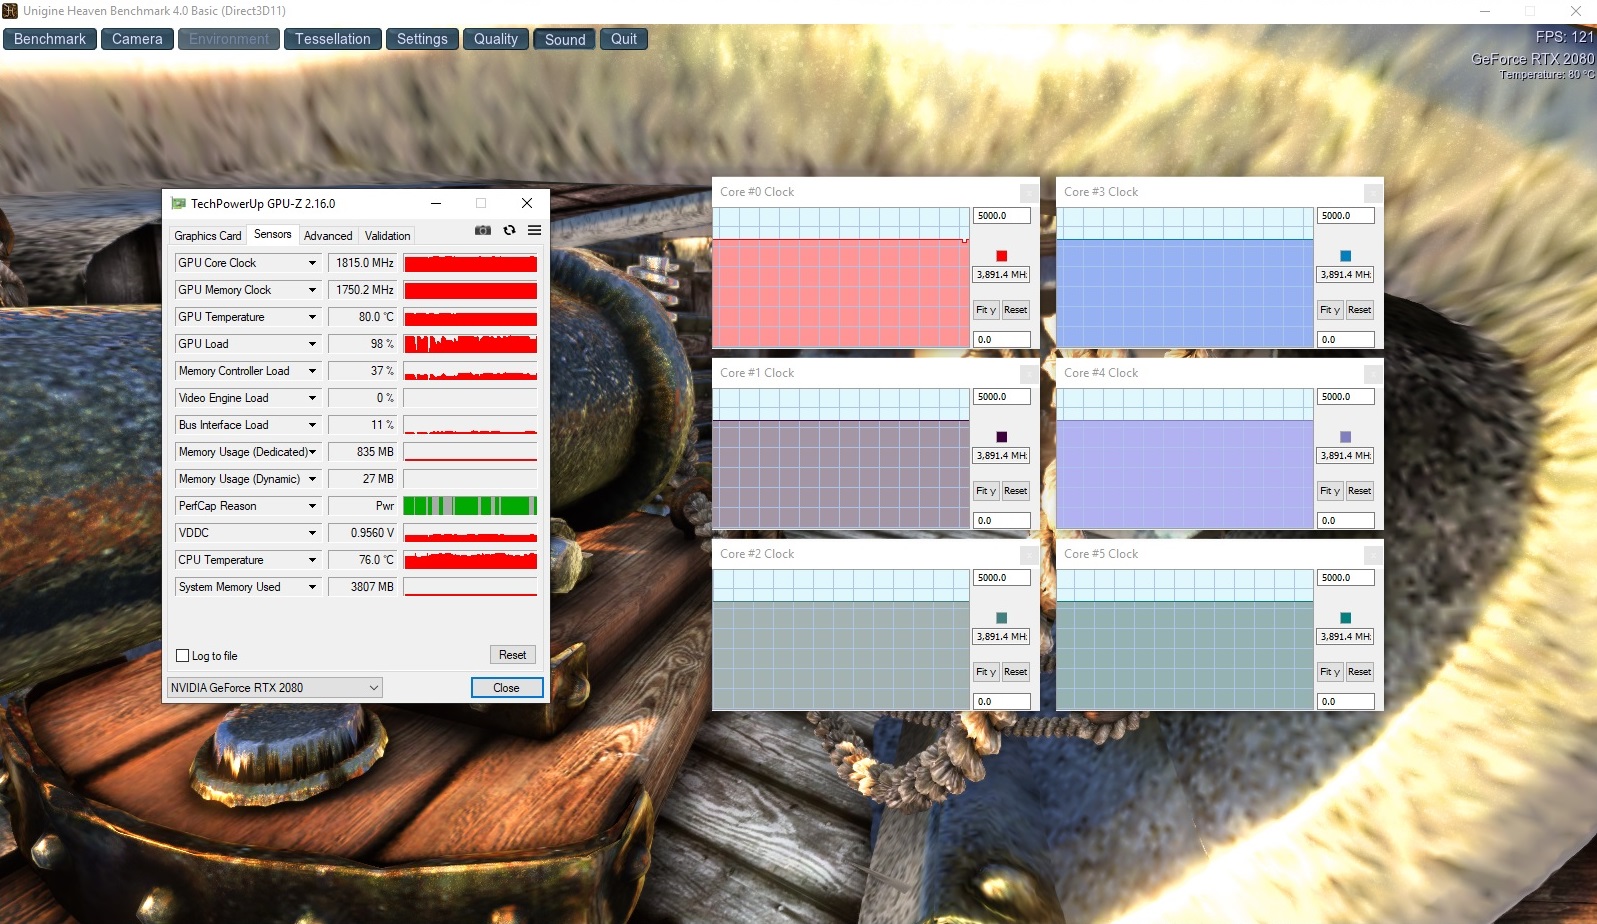Open the CPU Temperature sensor dropdown

312,560
